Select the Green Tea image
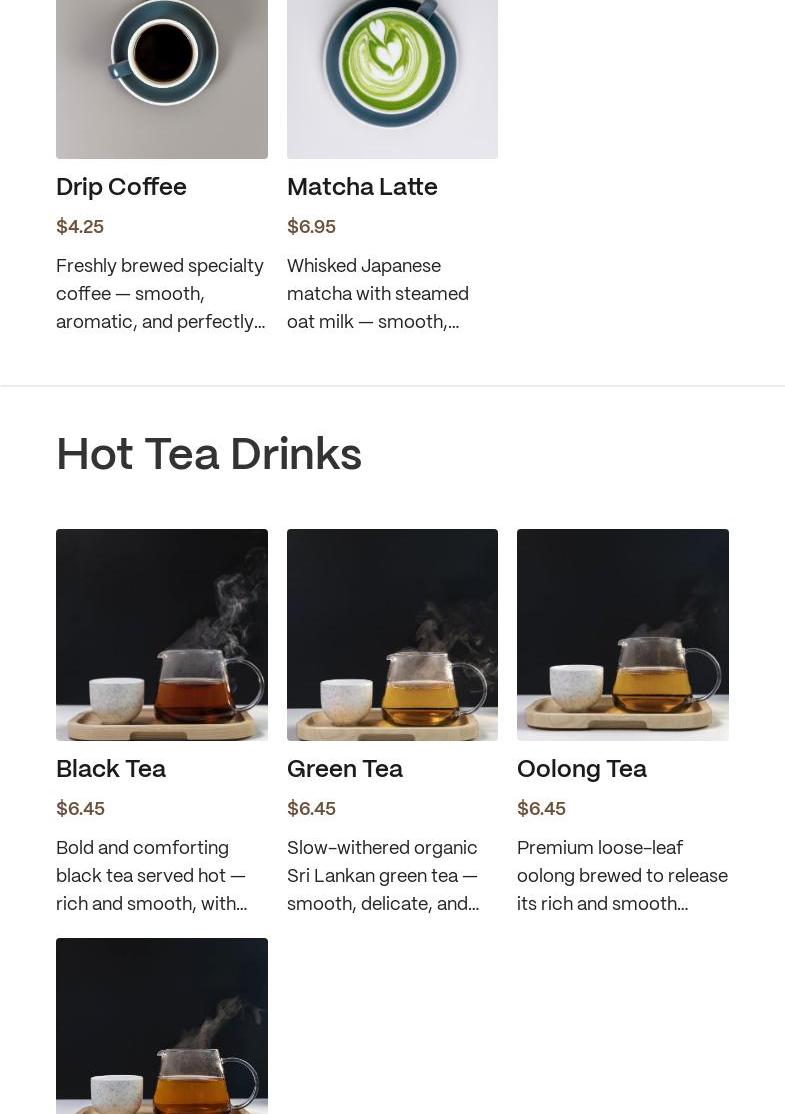Screen dimensions: 785x1114 (392, 634)
